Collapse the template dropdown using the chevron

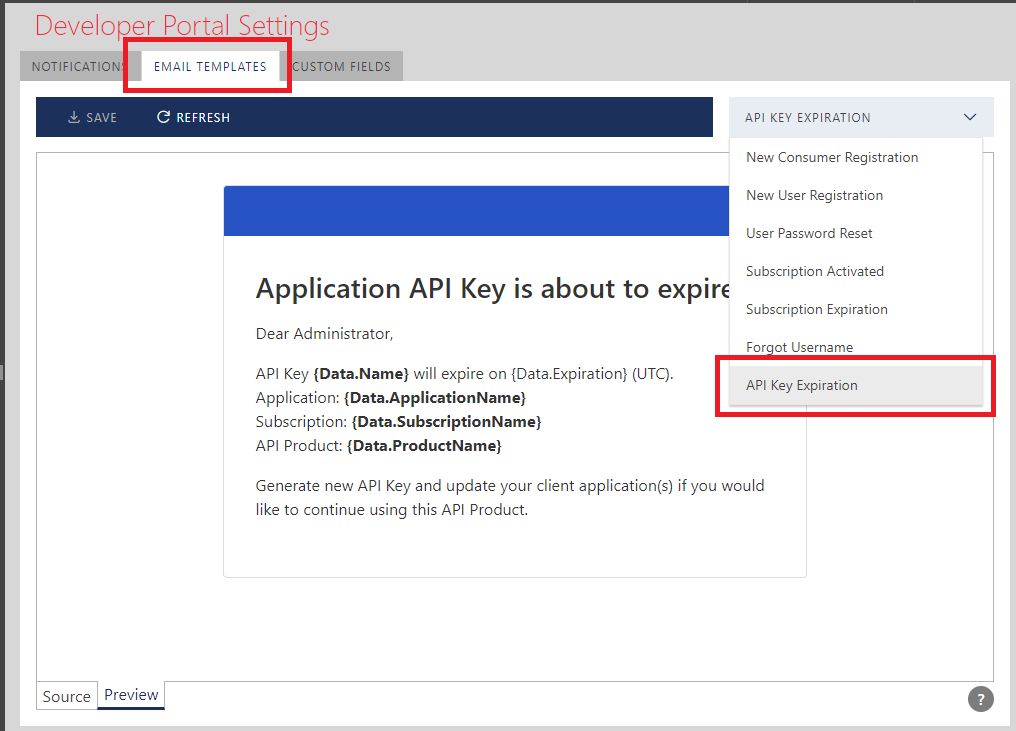click(x=970, y=118)
